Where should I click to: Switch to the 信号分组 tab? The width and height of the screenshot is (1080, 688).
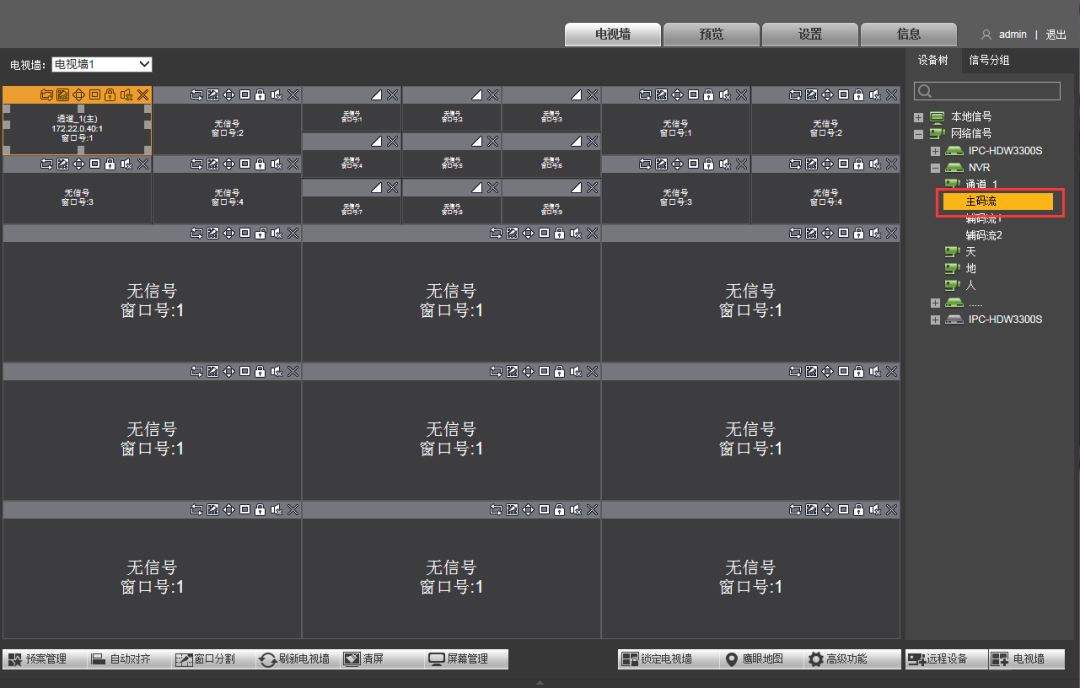tap(988, 60)
